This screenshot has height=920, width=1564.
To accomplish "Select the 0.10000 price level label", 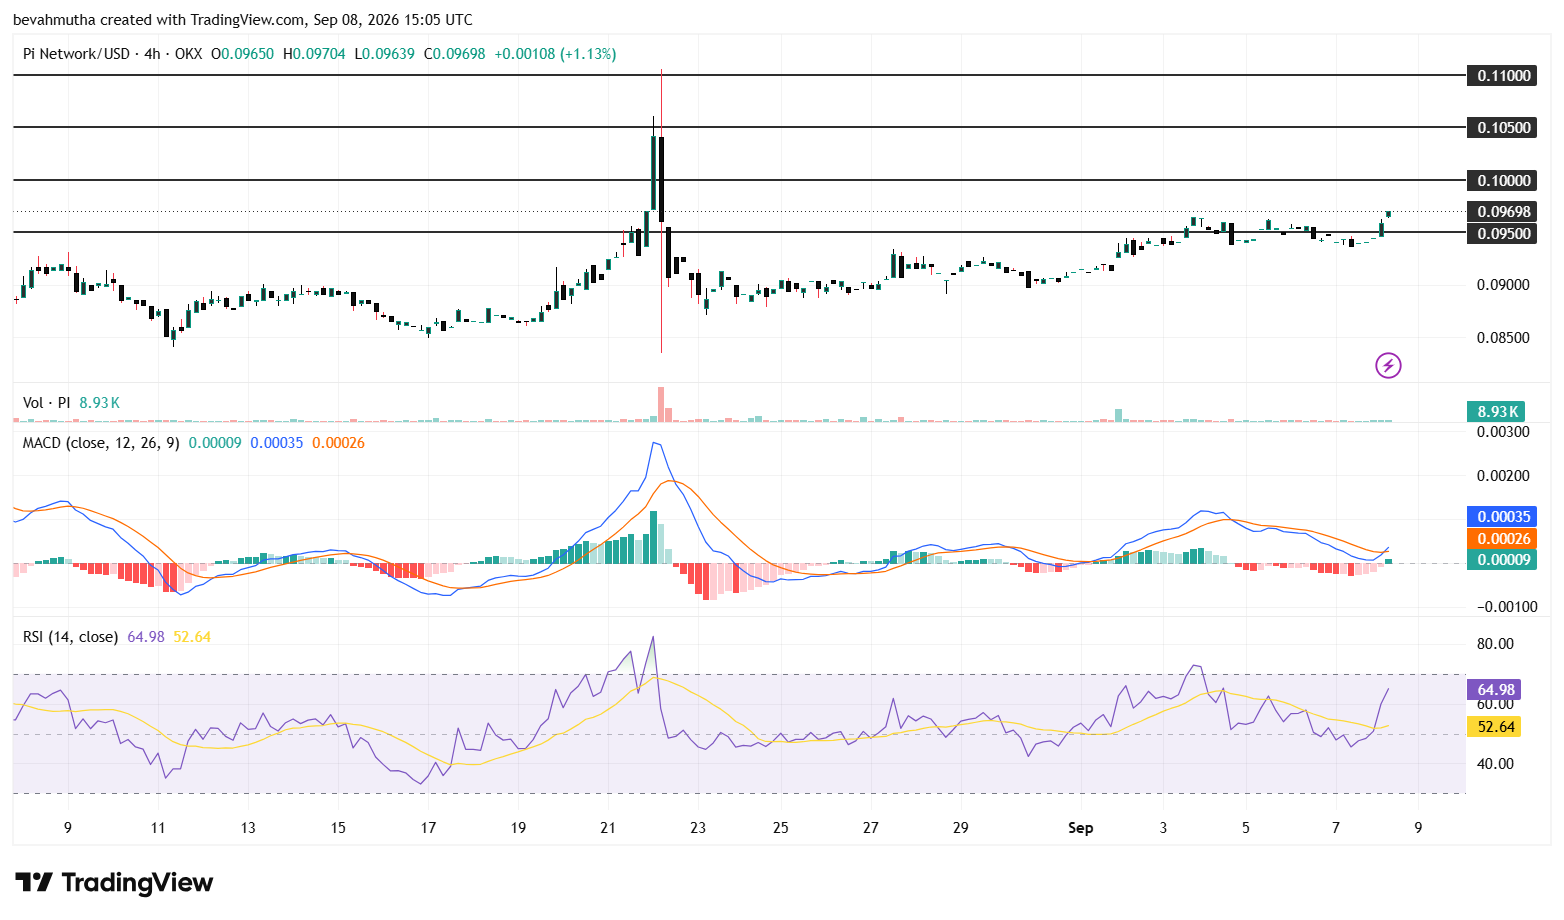I will point(1504,180).
